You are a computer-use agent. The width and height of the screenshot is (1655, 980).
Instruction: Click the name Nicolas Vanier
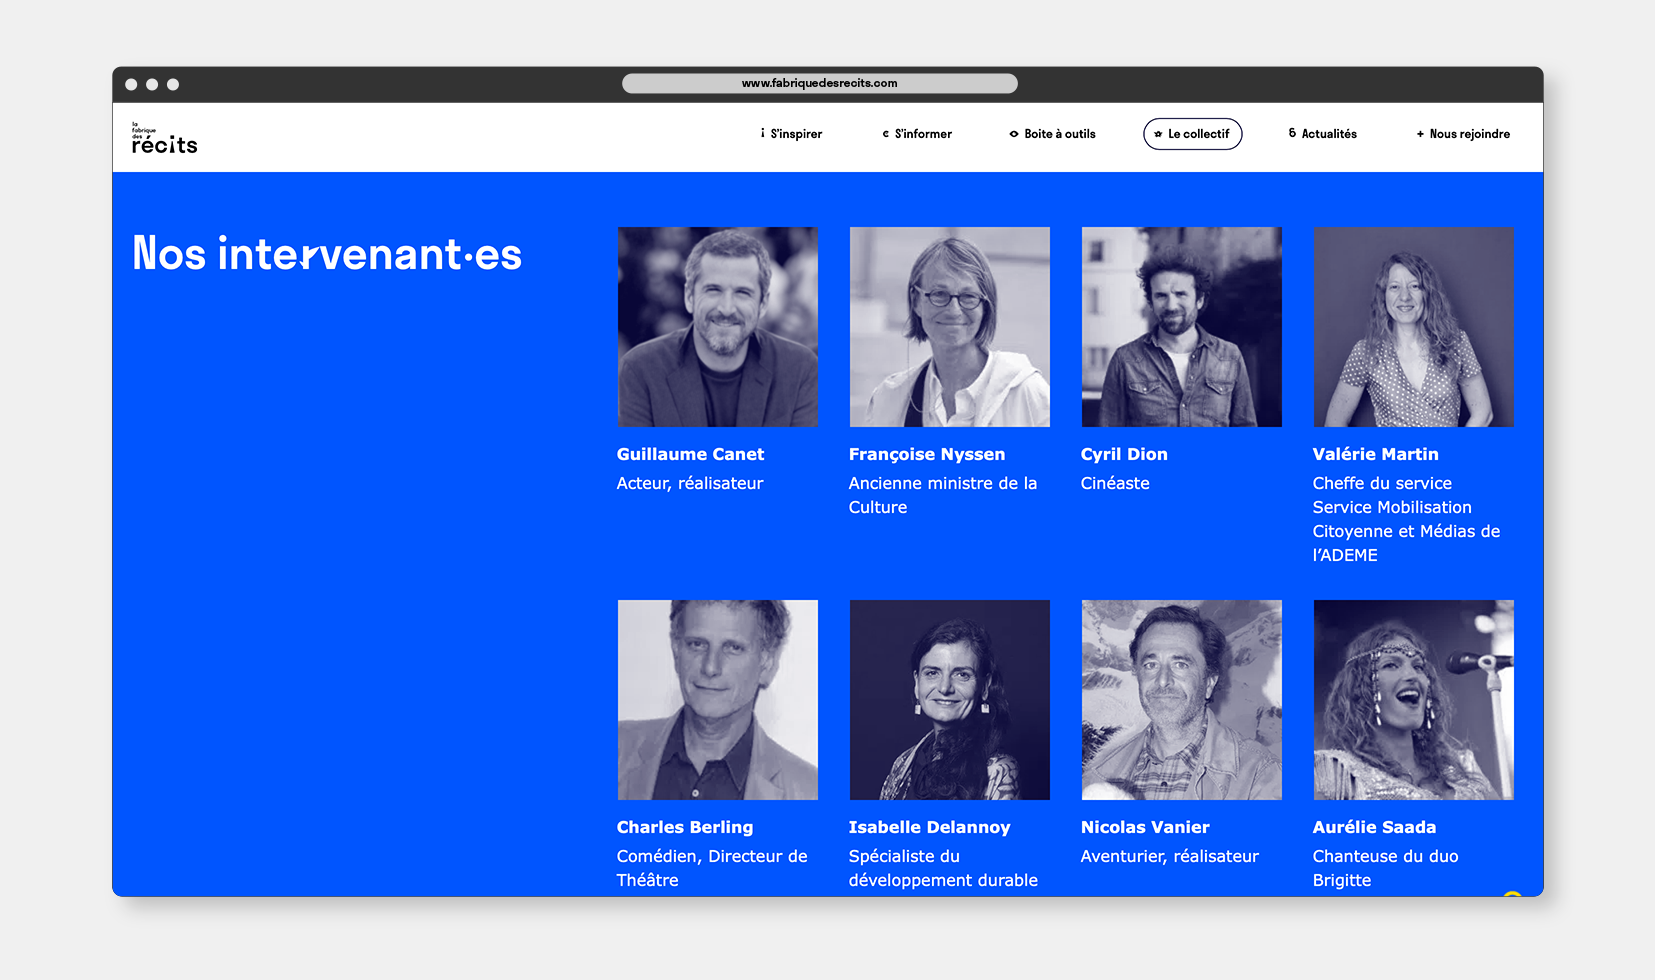1145,827
